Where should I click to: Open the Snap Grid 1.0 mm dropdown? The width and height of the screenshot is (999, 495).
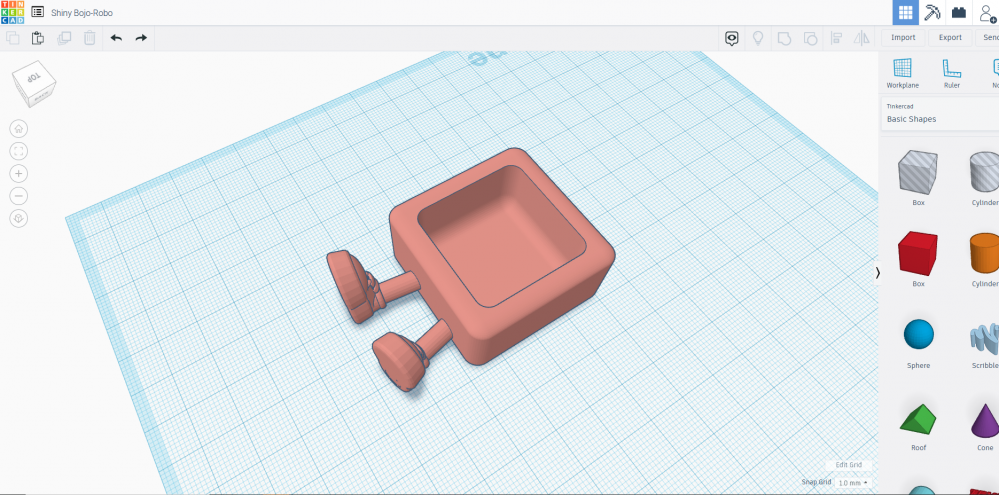pyautogui.click(x=853, y=483)
